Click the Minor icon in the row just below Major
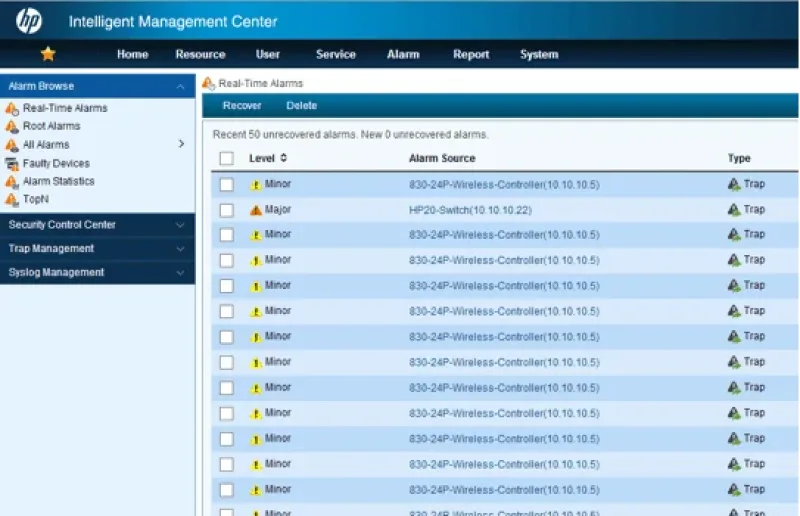Screen dimensions: 800x516 coord(256,235)
